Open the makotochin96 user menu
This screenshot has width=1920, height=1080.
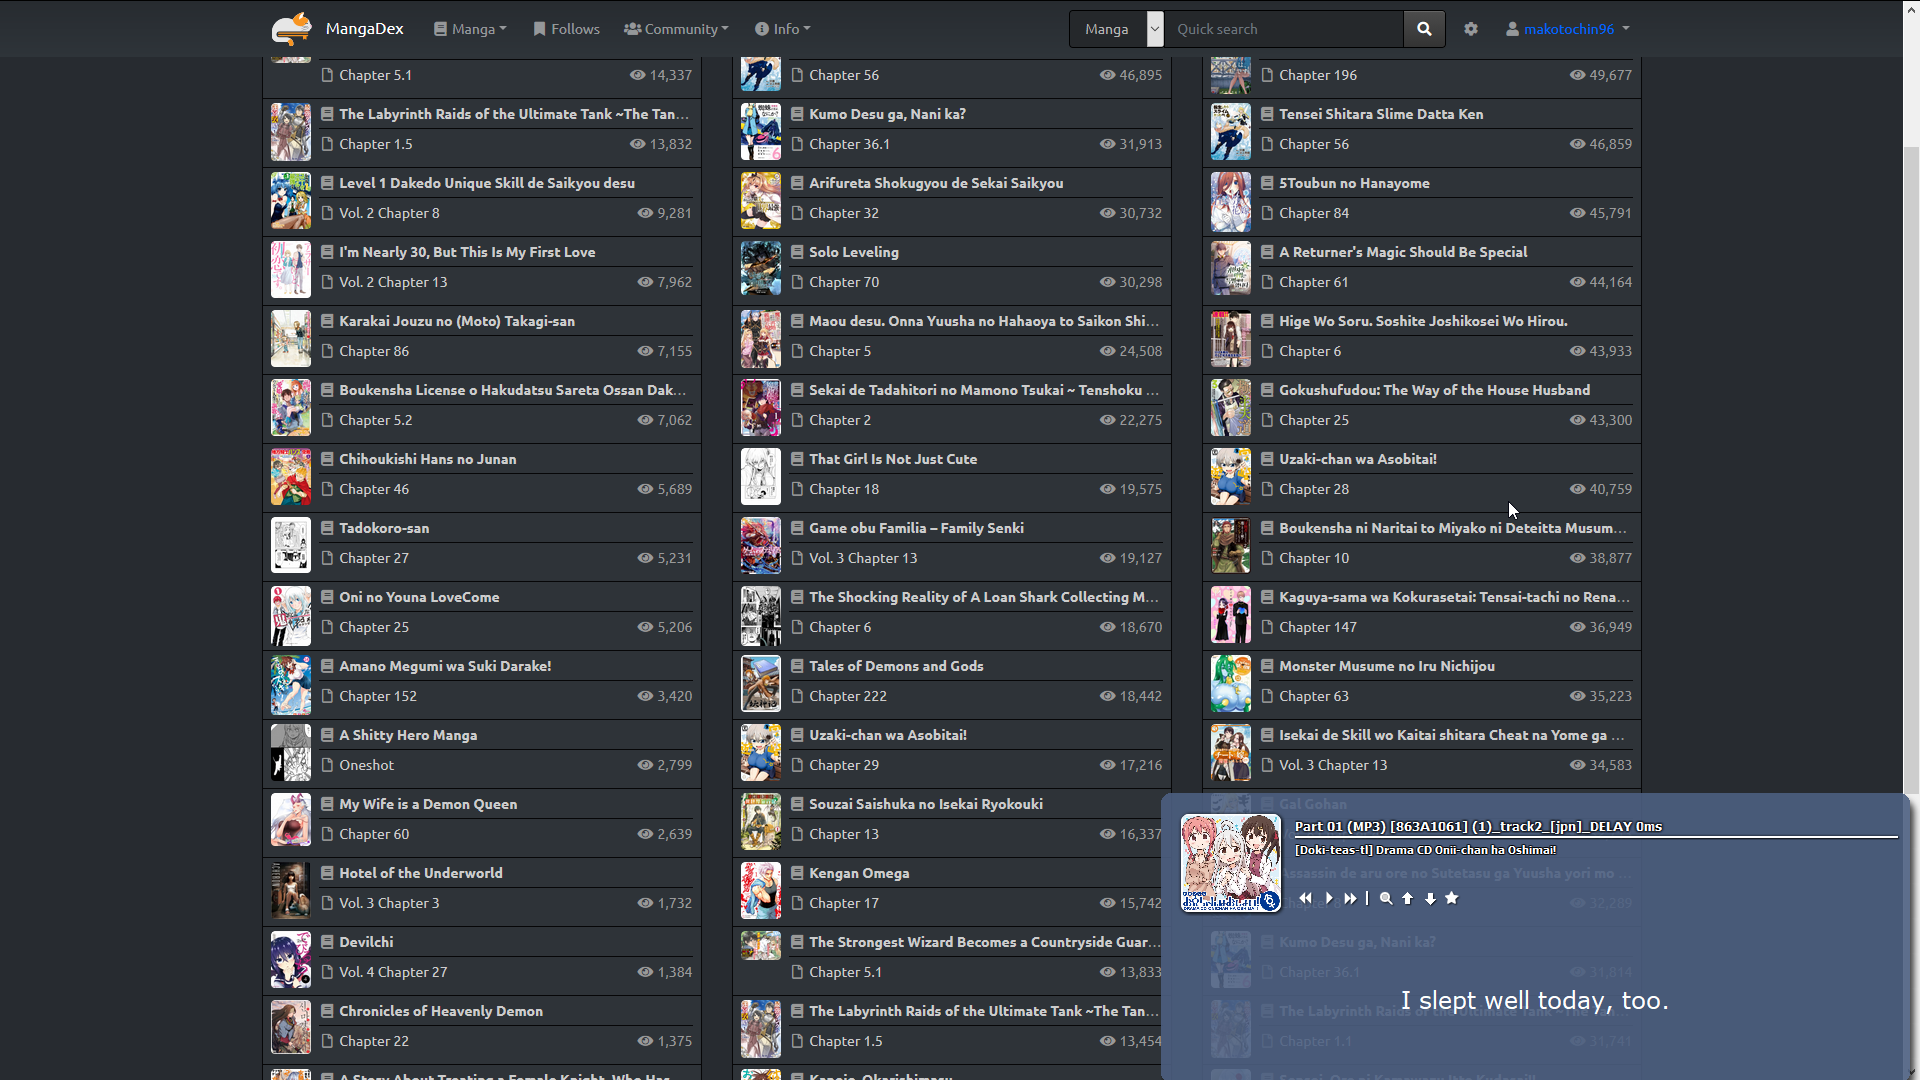click(x=1568, y=29)
